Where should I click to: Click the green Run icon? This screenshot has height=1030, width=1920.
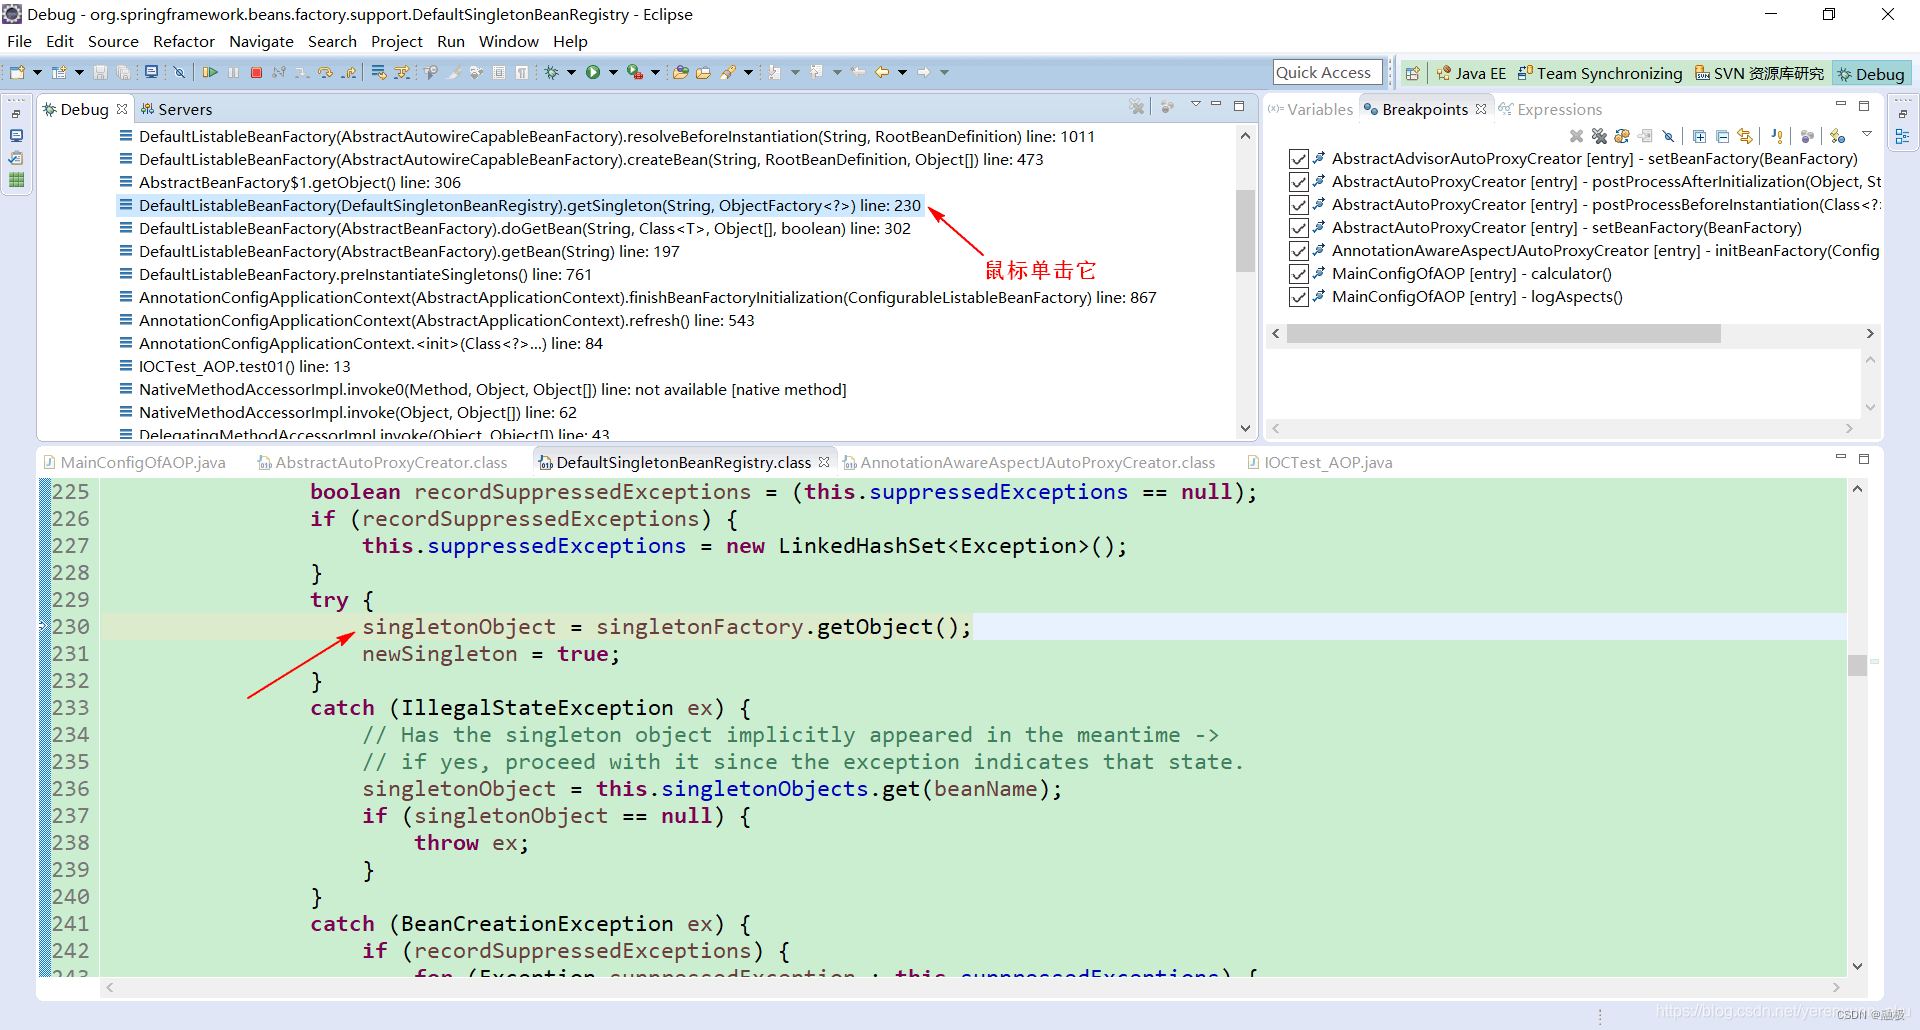coord(592,72)
